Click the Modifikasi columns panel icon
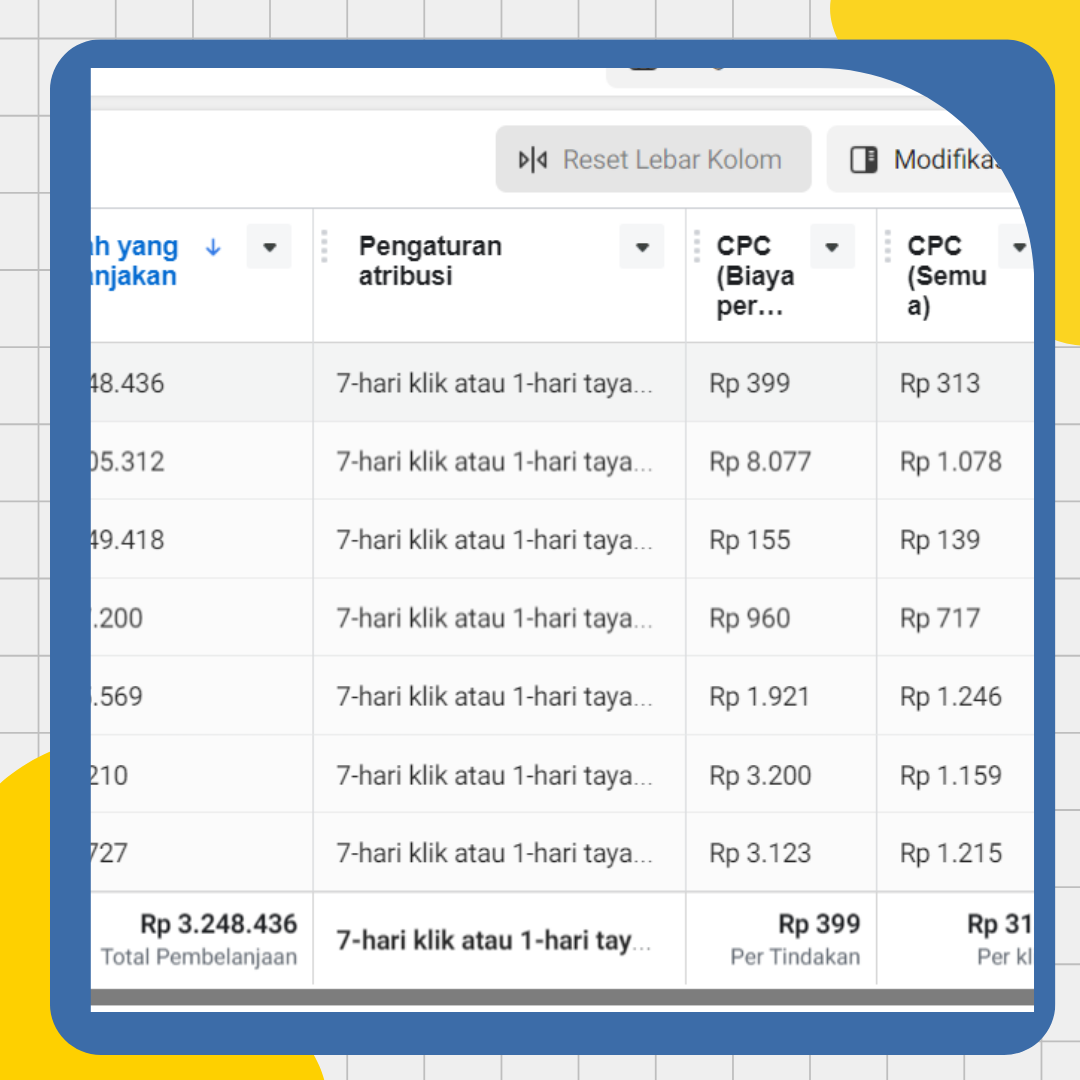The image size is (1080, 1080). point(864,160)
